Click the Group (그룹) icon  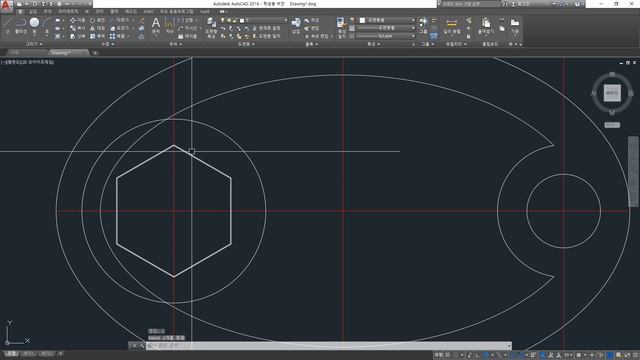pyautogui.click(x=423, y=24)
